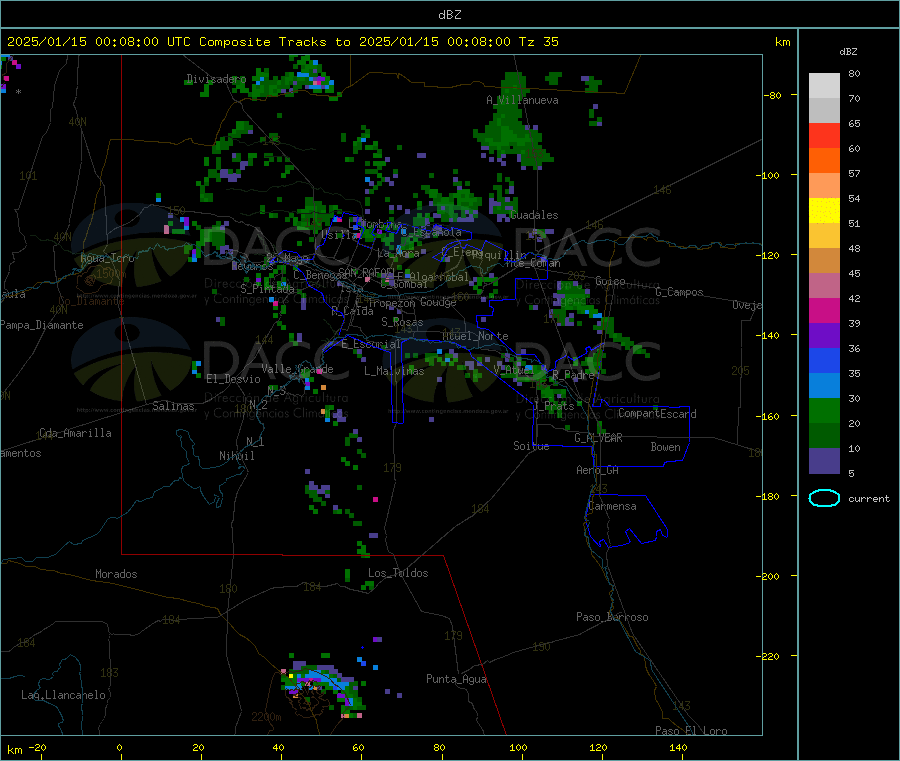Click the magenta 39 dBZ legend swatch
900x761 pixels.
coord(824,310)
